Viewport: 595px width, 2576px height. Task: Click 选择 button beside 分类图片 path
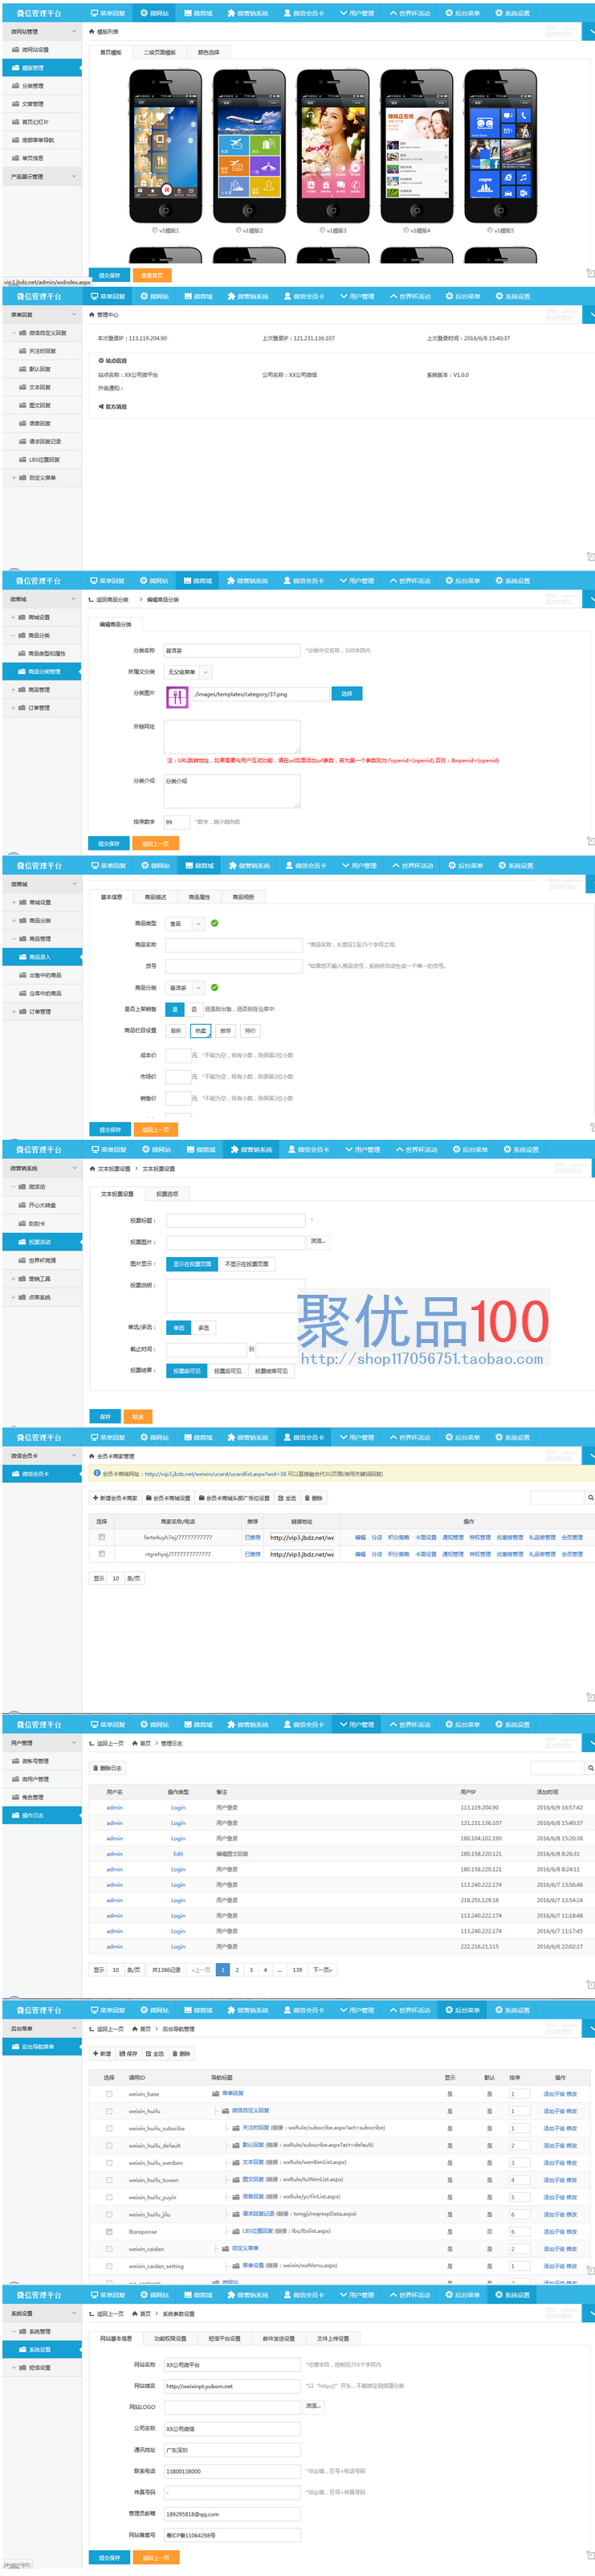tap(346, 693)
